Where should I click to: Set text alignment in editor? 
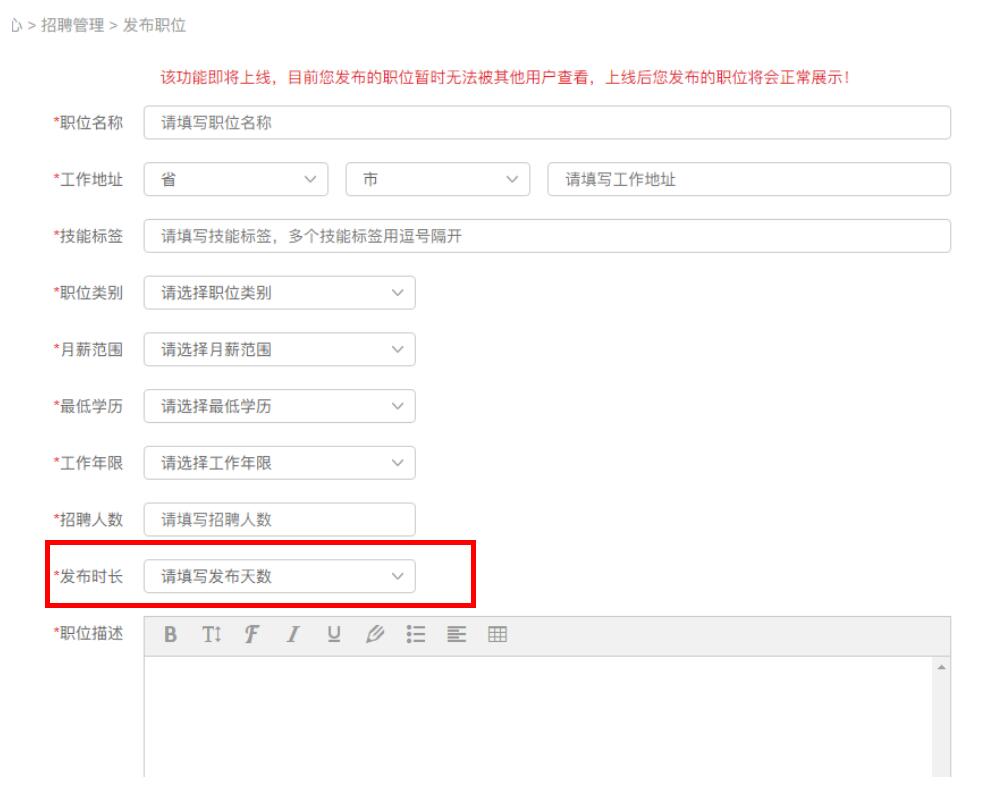(457, 634)
